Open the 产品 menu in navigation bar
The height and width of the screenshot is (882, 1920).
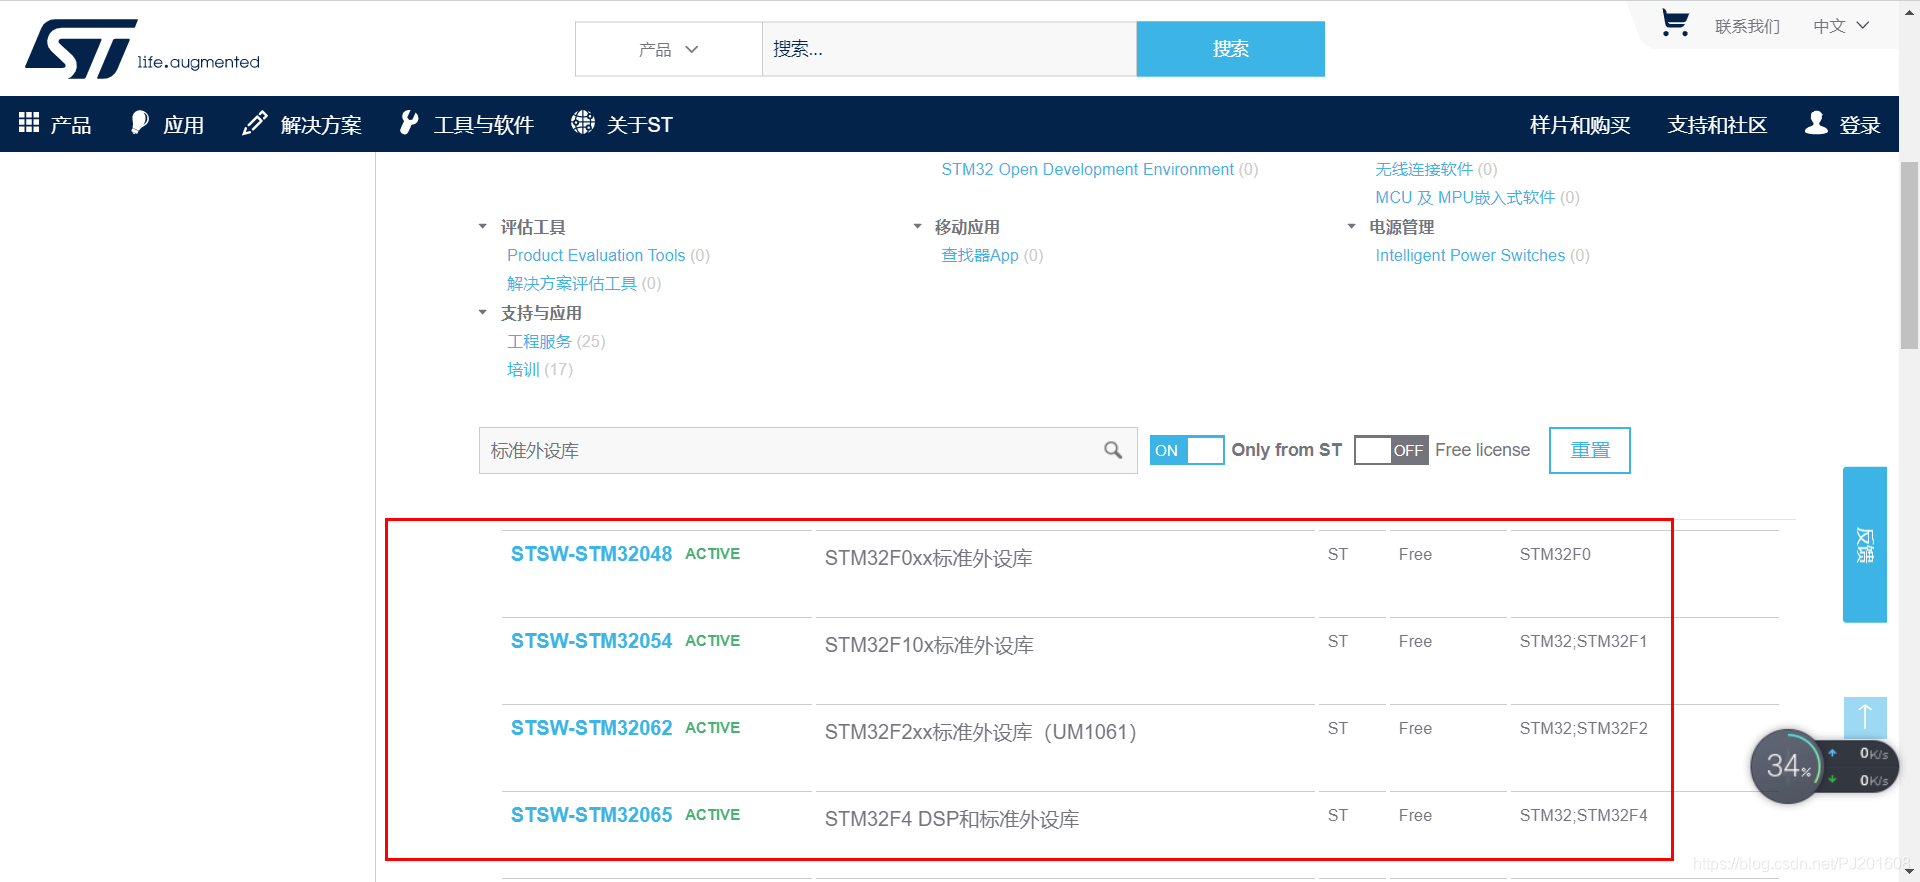pyautogui.click(x=71, y=125)
